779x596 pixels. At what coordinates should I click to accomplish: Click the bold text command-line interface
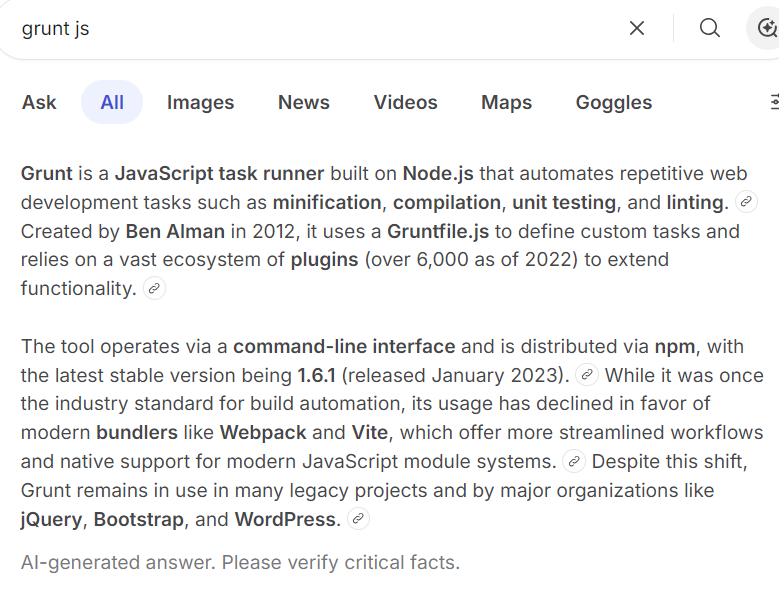344,347
